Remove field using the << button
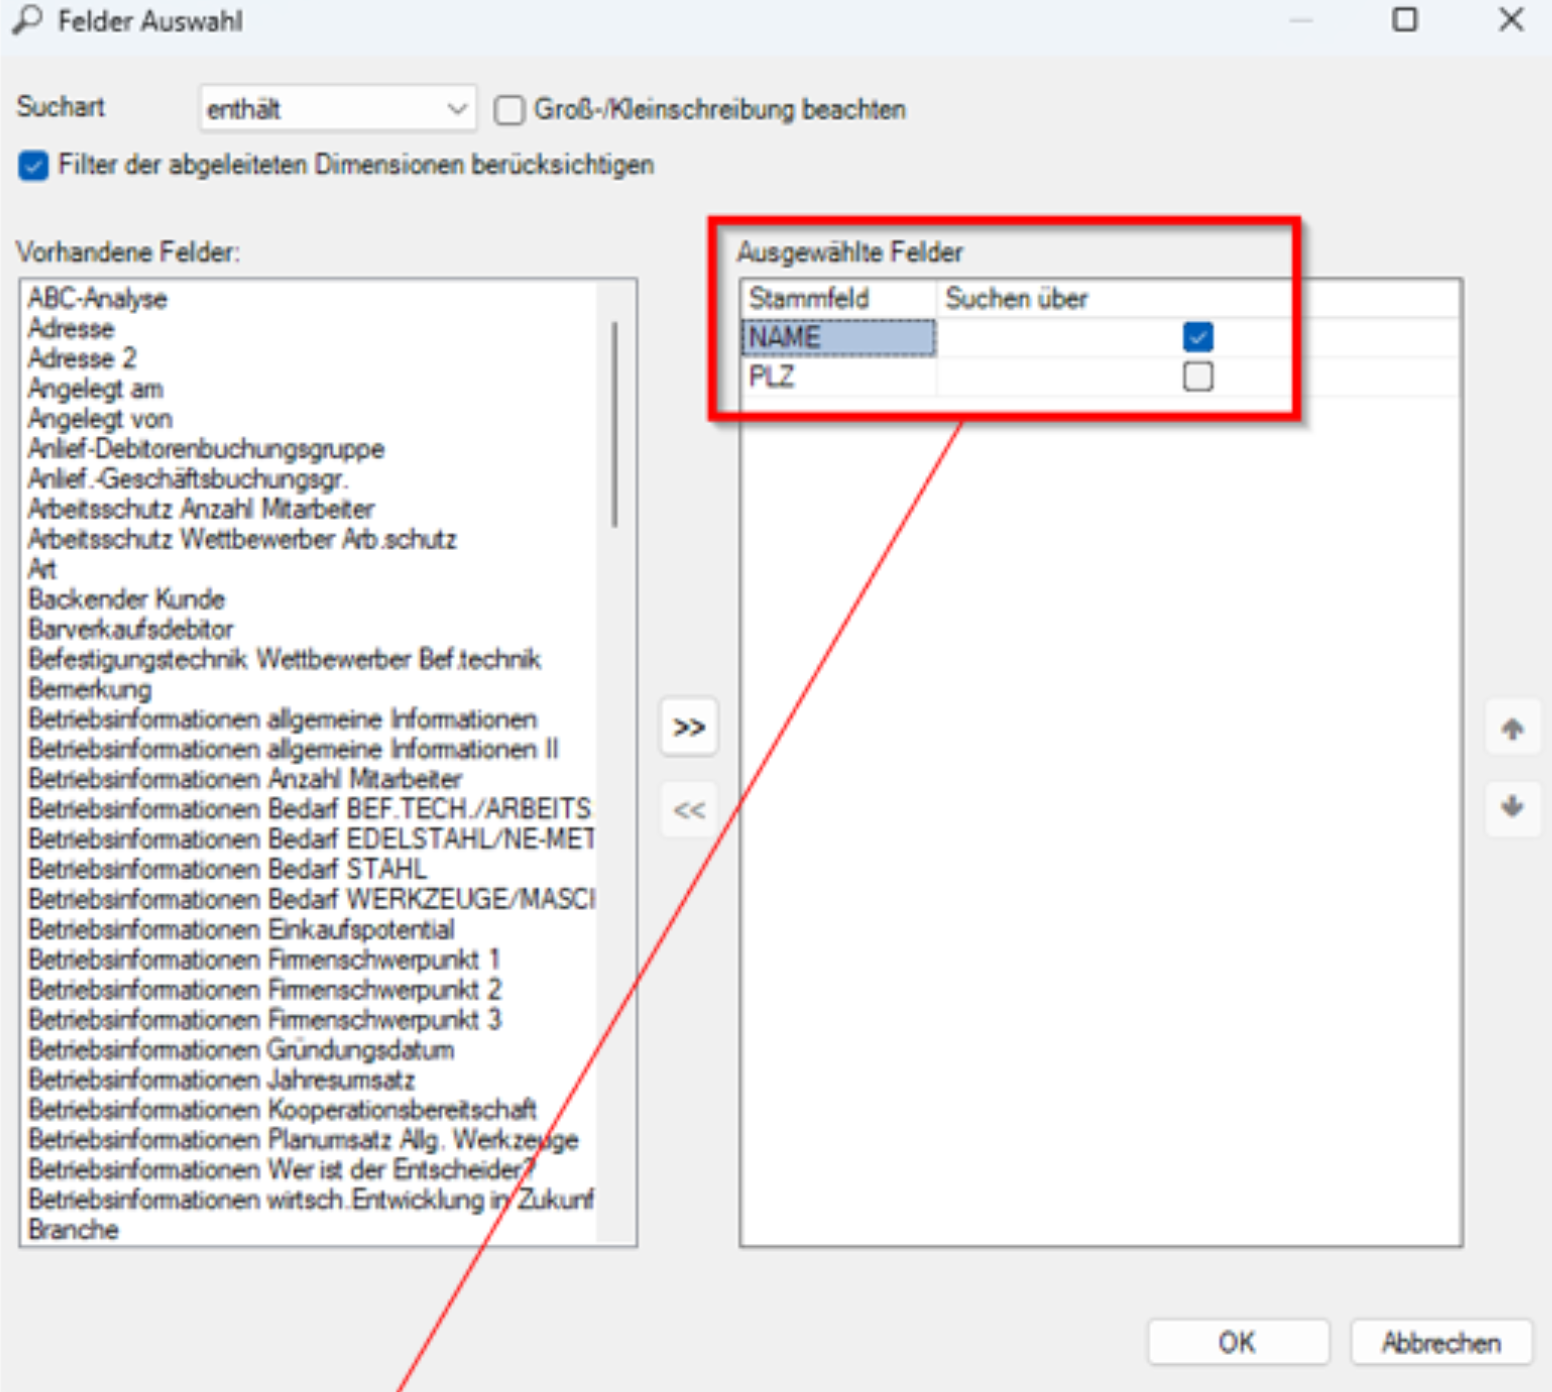The image size is (1552, 1392). pos(689,809)
